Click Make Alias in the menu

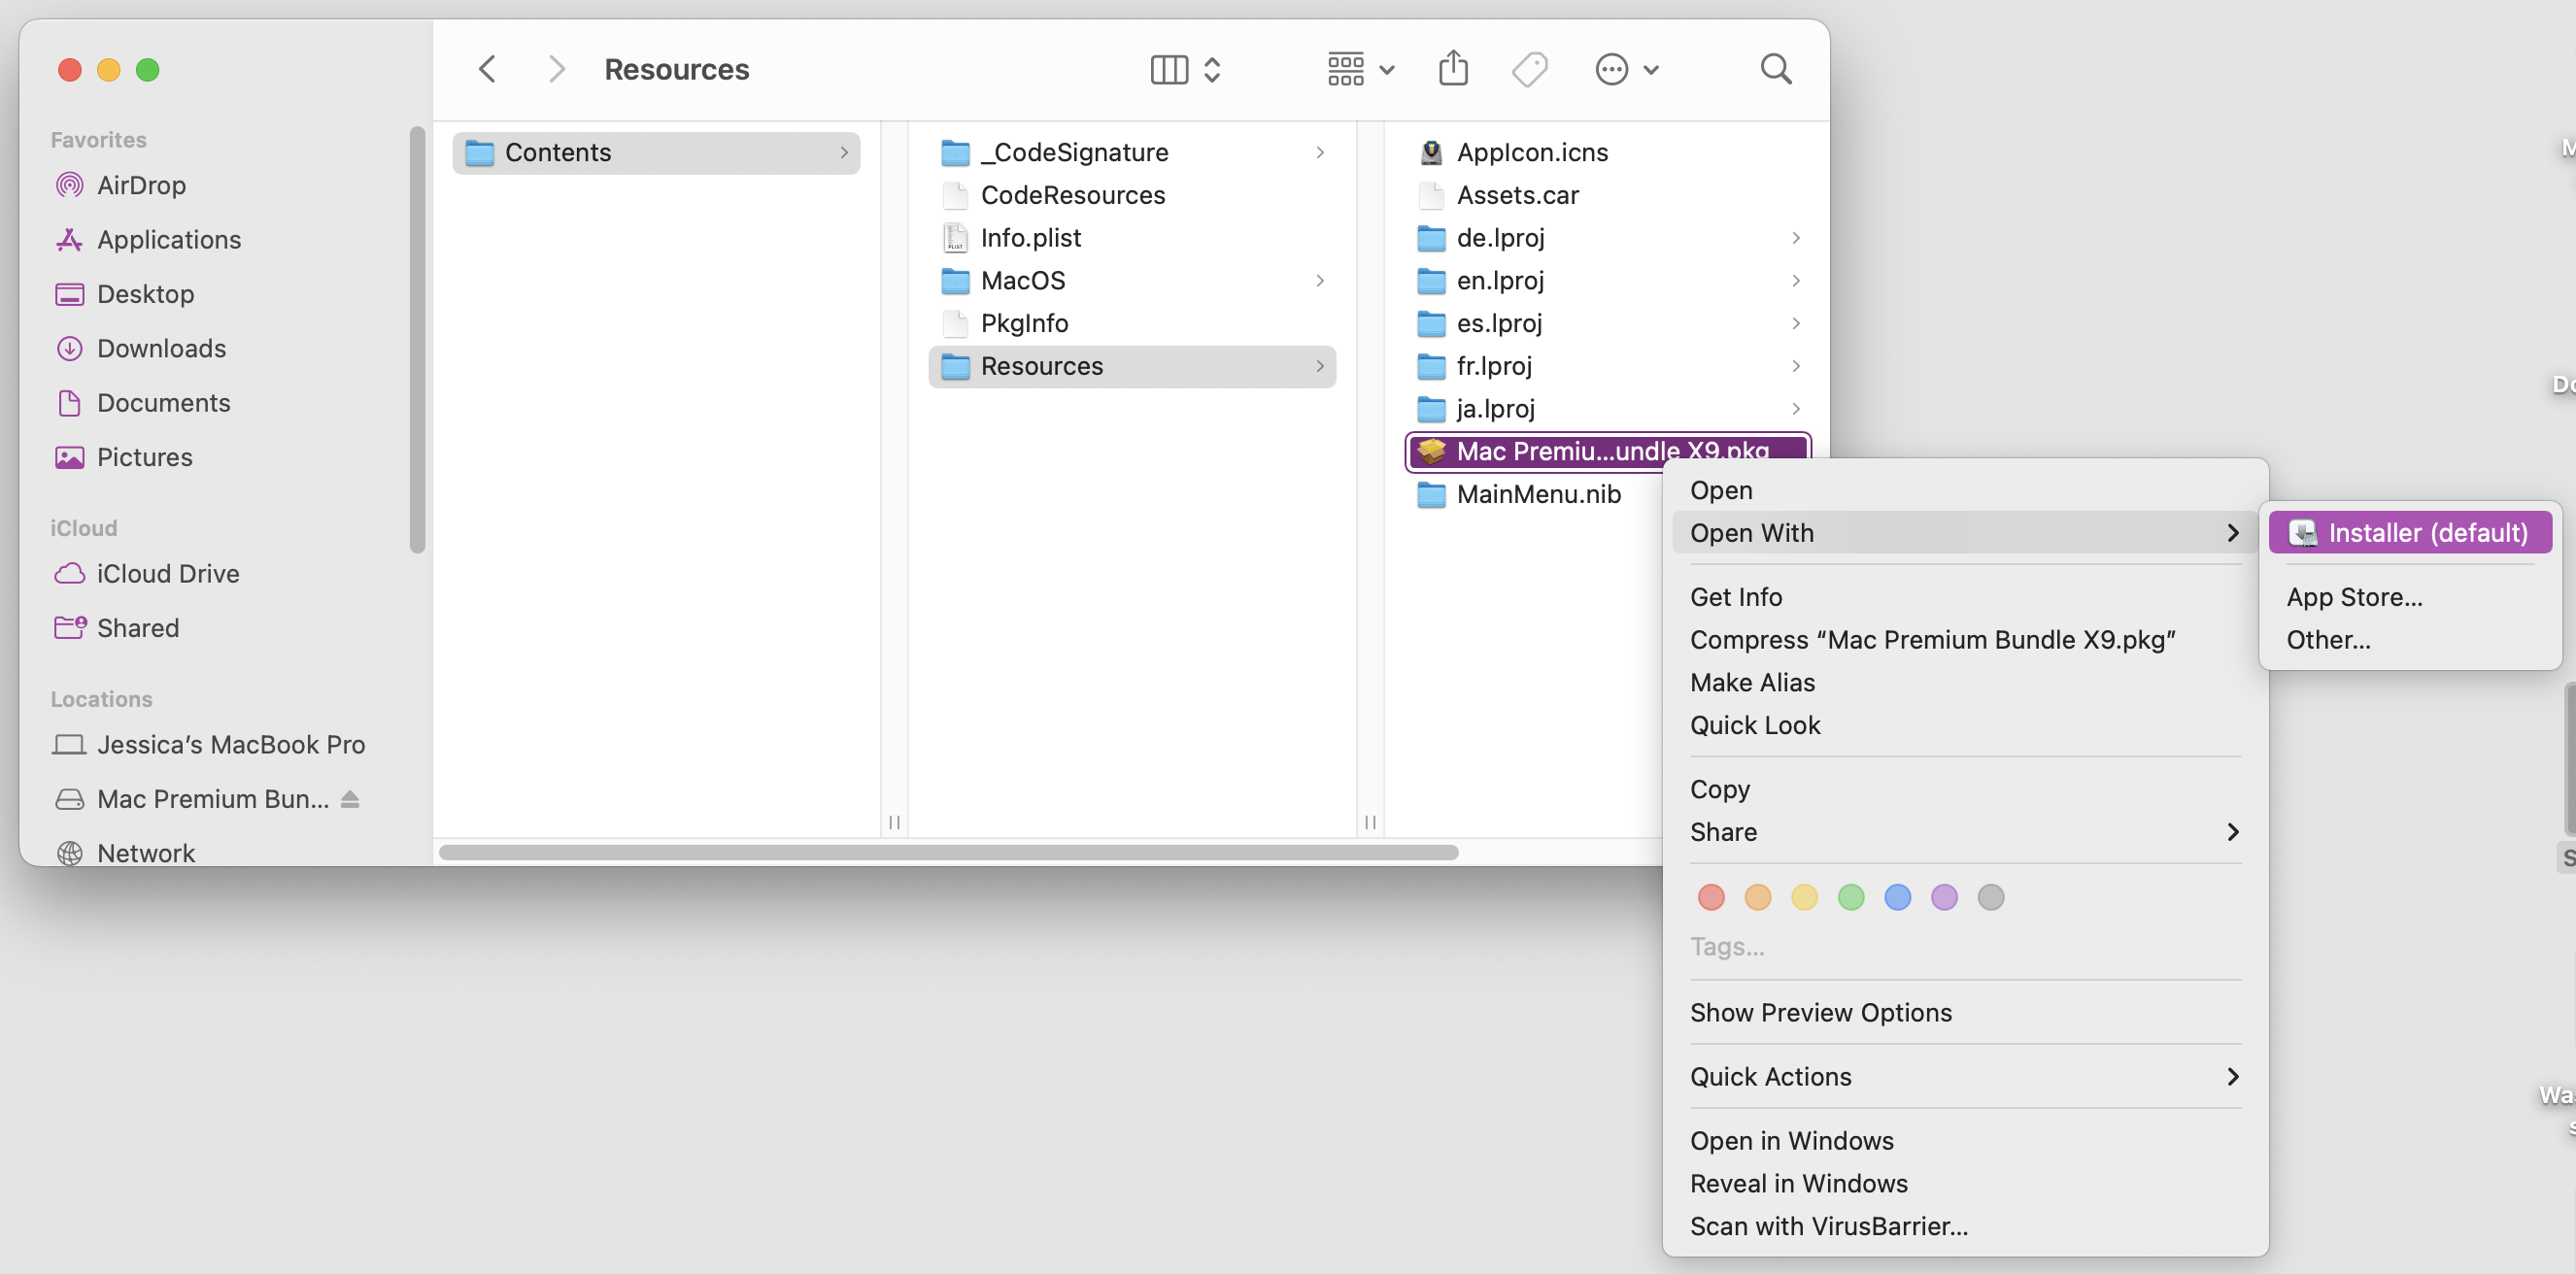[1964, 683]
